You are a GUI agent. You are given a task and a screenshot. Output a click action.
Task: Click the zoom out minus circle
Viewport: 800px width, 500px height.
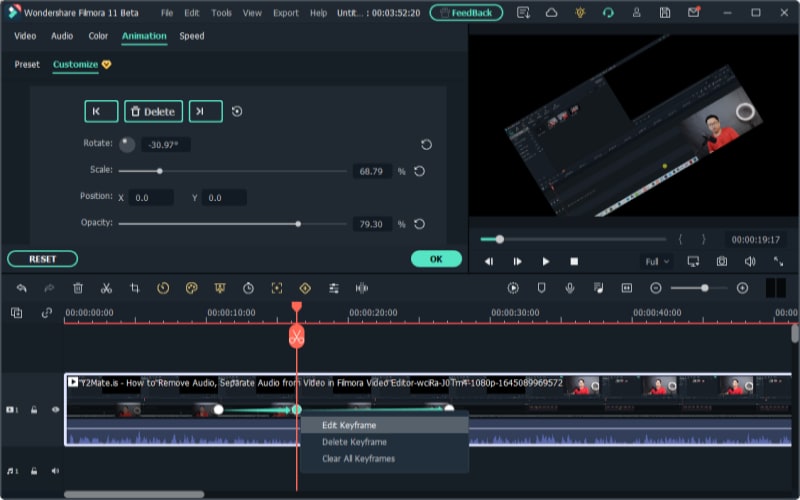pyautogui.click(x=656, y=288)
